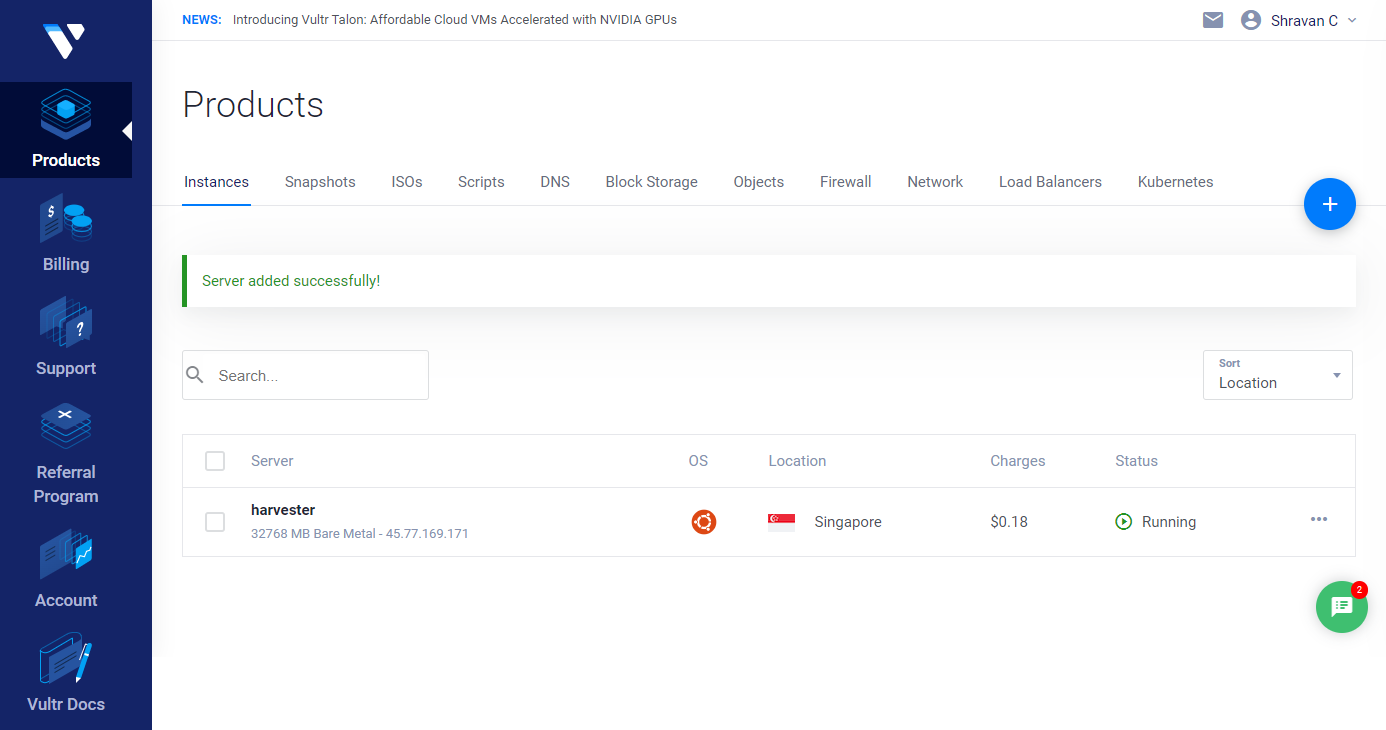Click the NEWS: label
Image resolution: width=1386 pixels, height=730 pixels.
[x=202, y=20]
